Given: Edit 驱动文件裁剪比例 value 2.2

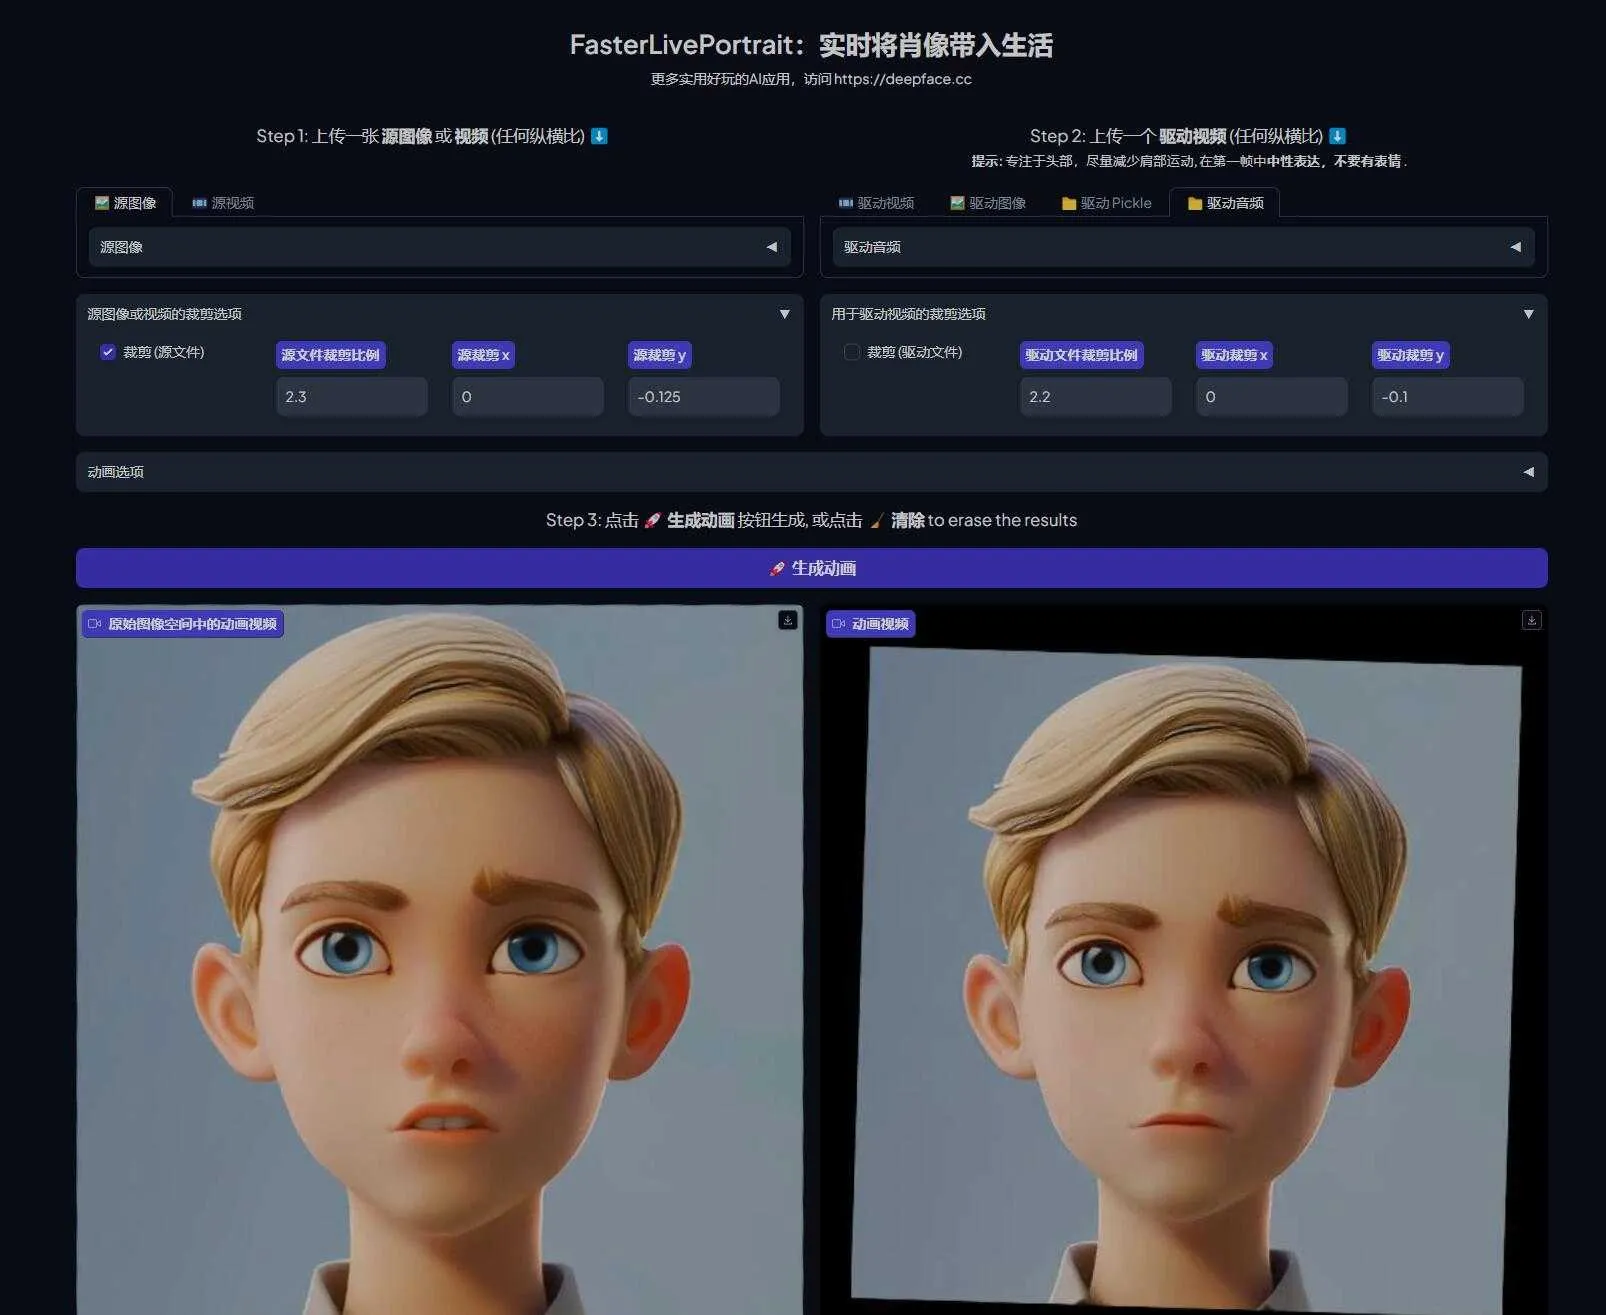Looking at the screenshot, I should point(1096,397).
